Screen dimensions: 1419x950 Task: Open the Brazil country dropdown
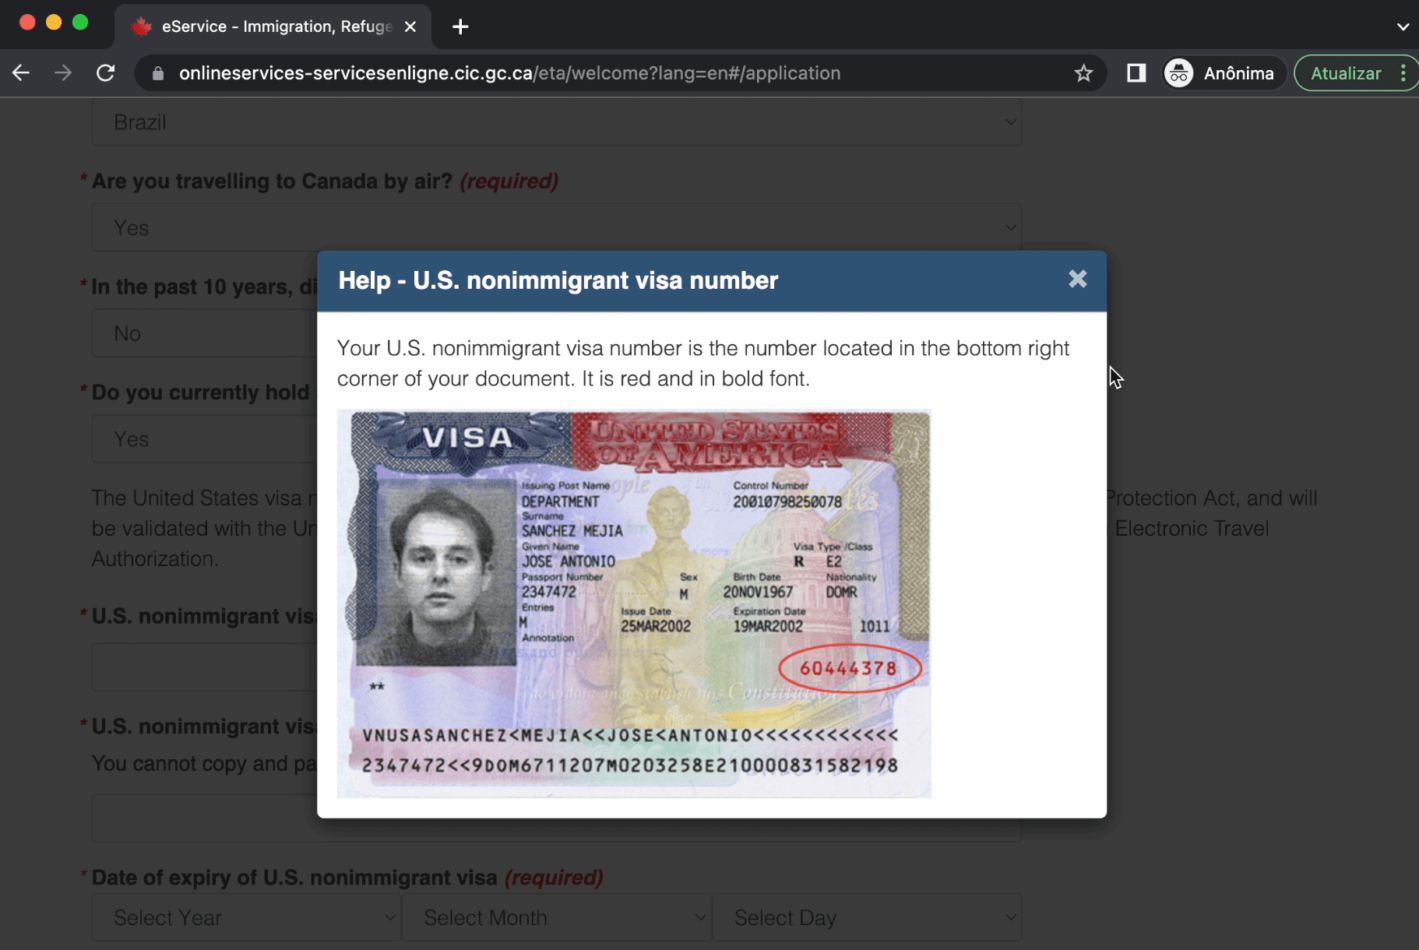click(556, 122)
